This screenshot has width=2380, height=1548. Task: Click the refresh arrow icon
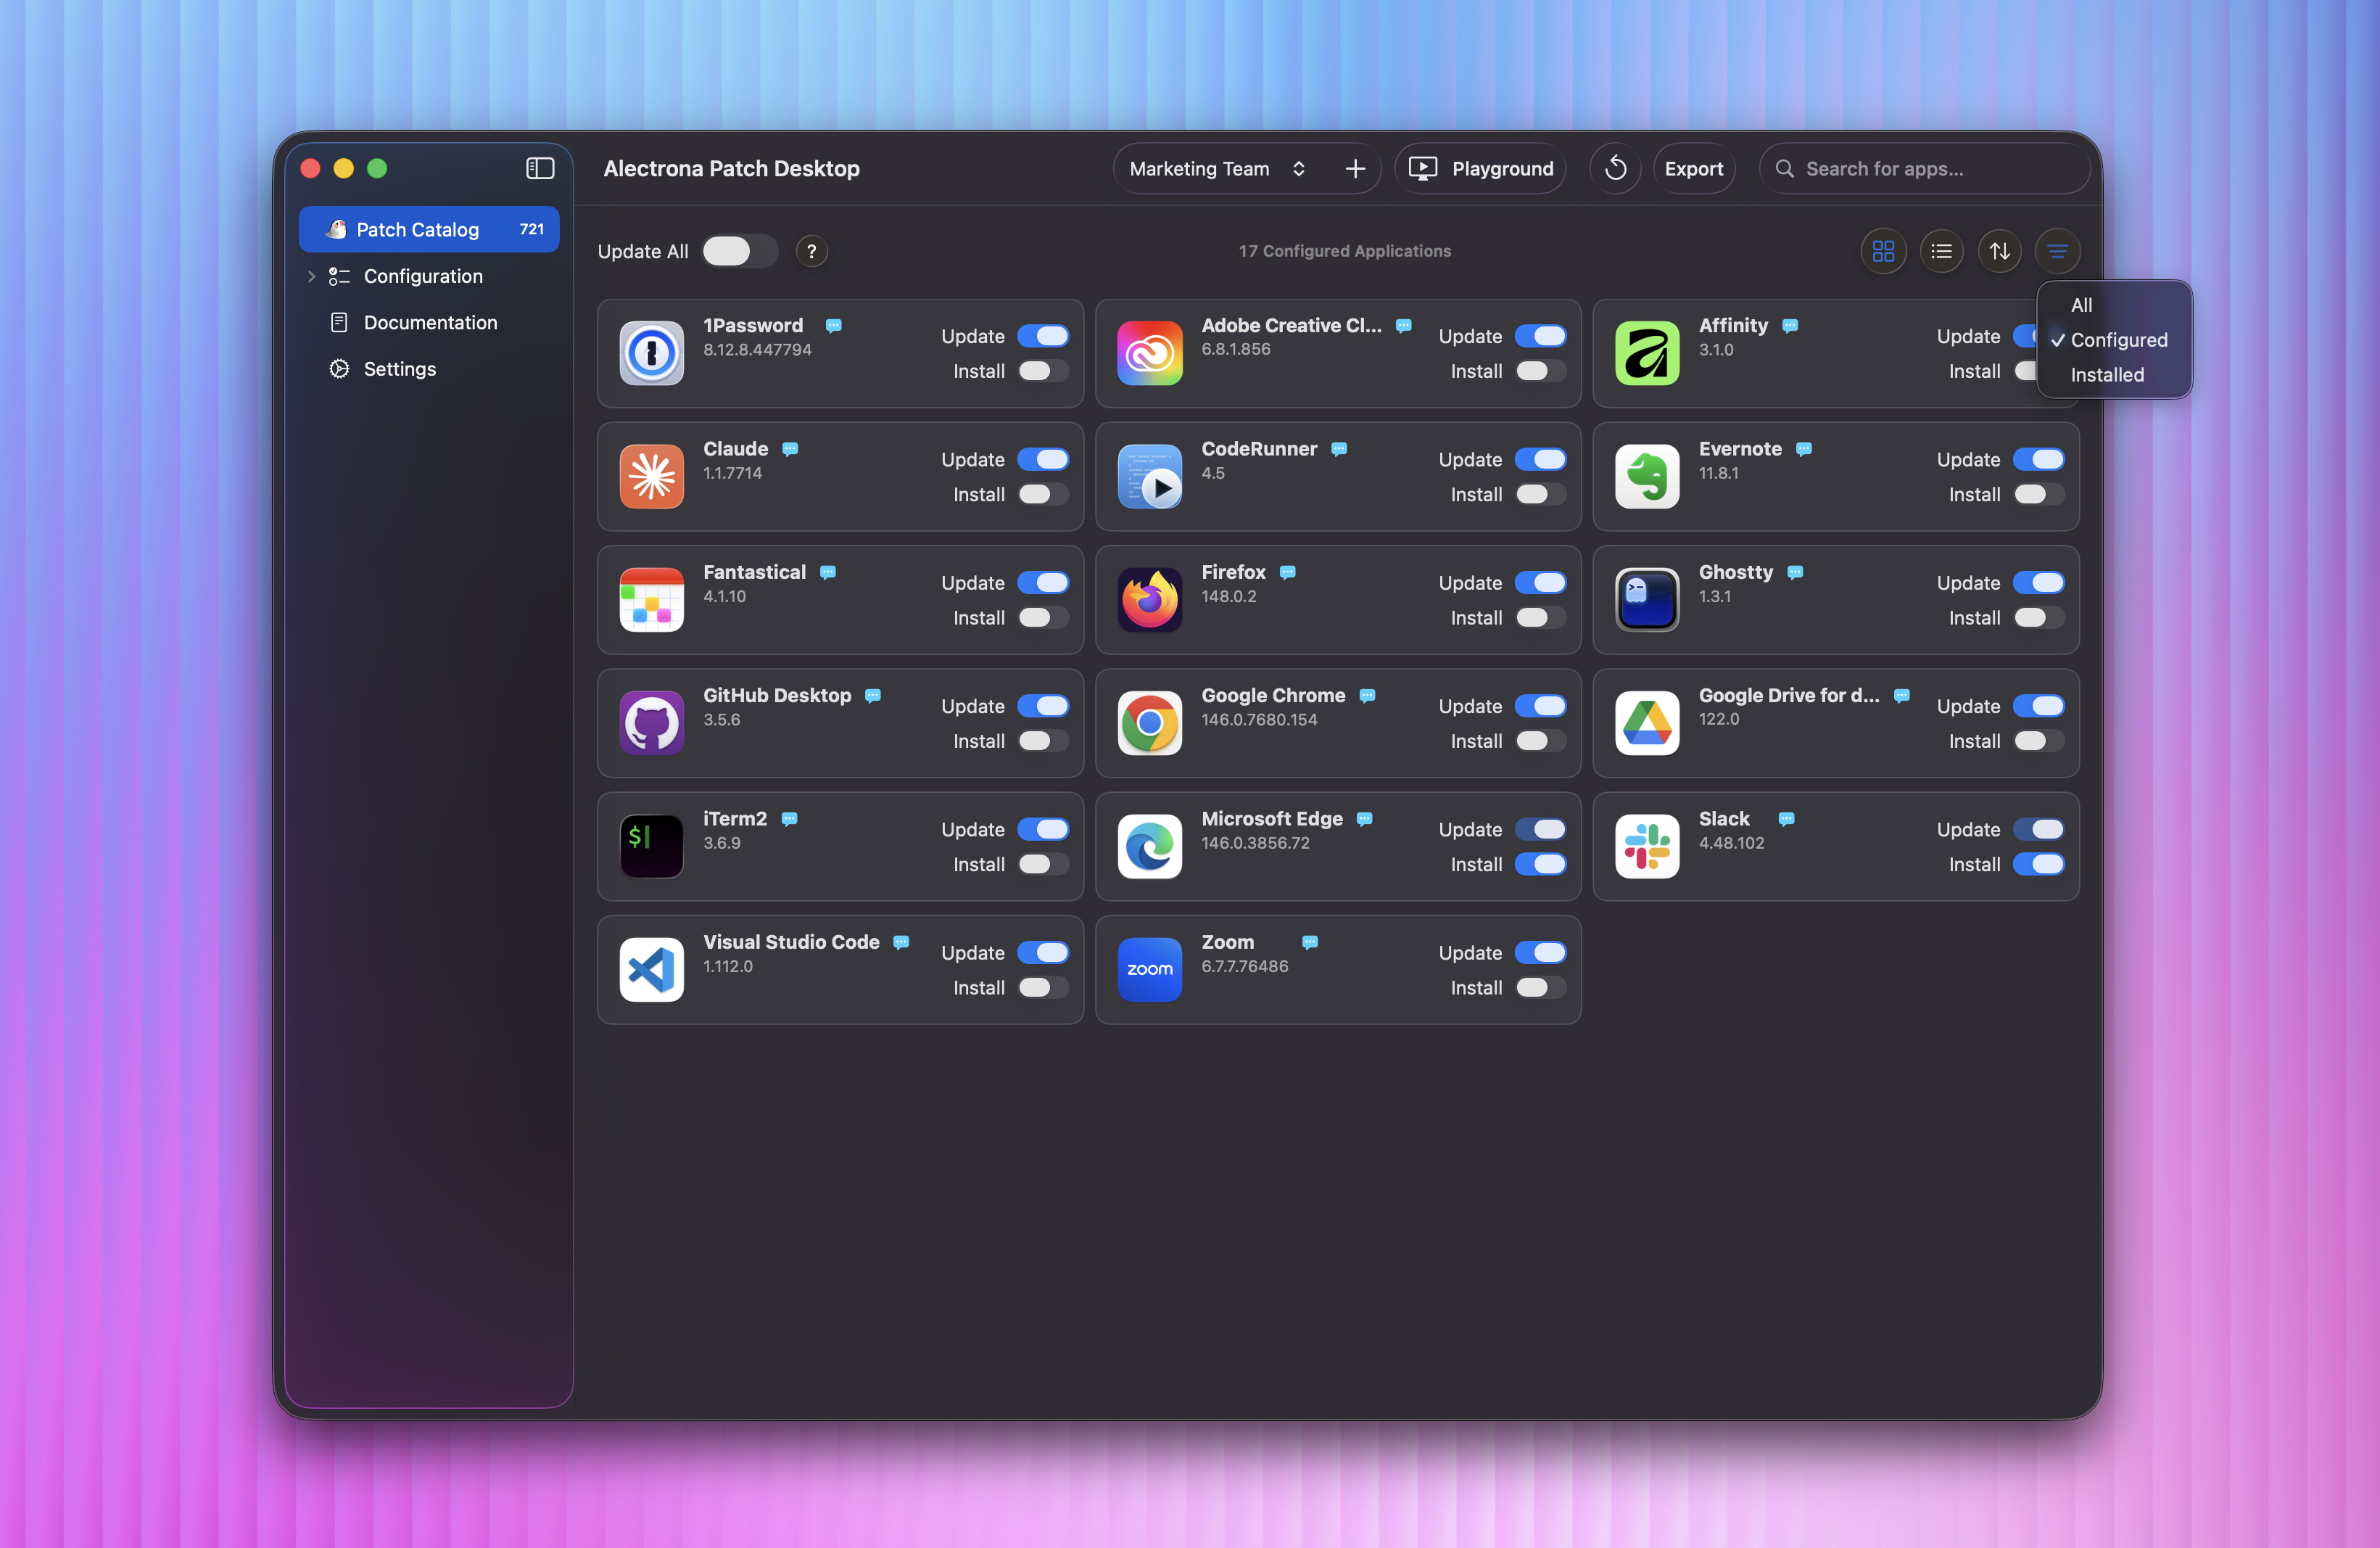(1615, 168)
